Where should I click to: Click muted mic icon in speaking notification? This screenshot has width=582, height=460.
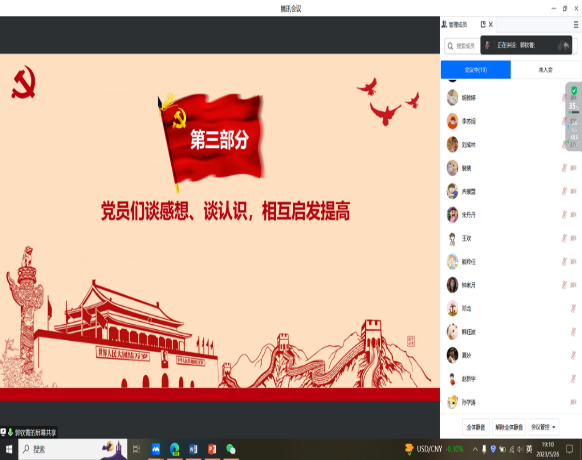(487, 45)
